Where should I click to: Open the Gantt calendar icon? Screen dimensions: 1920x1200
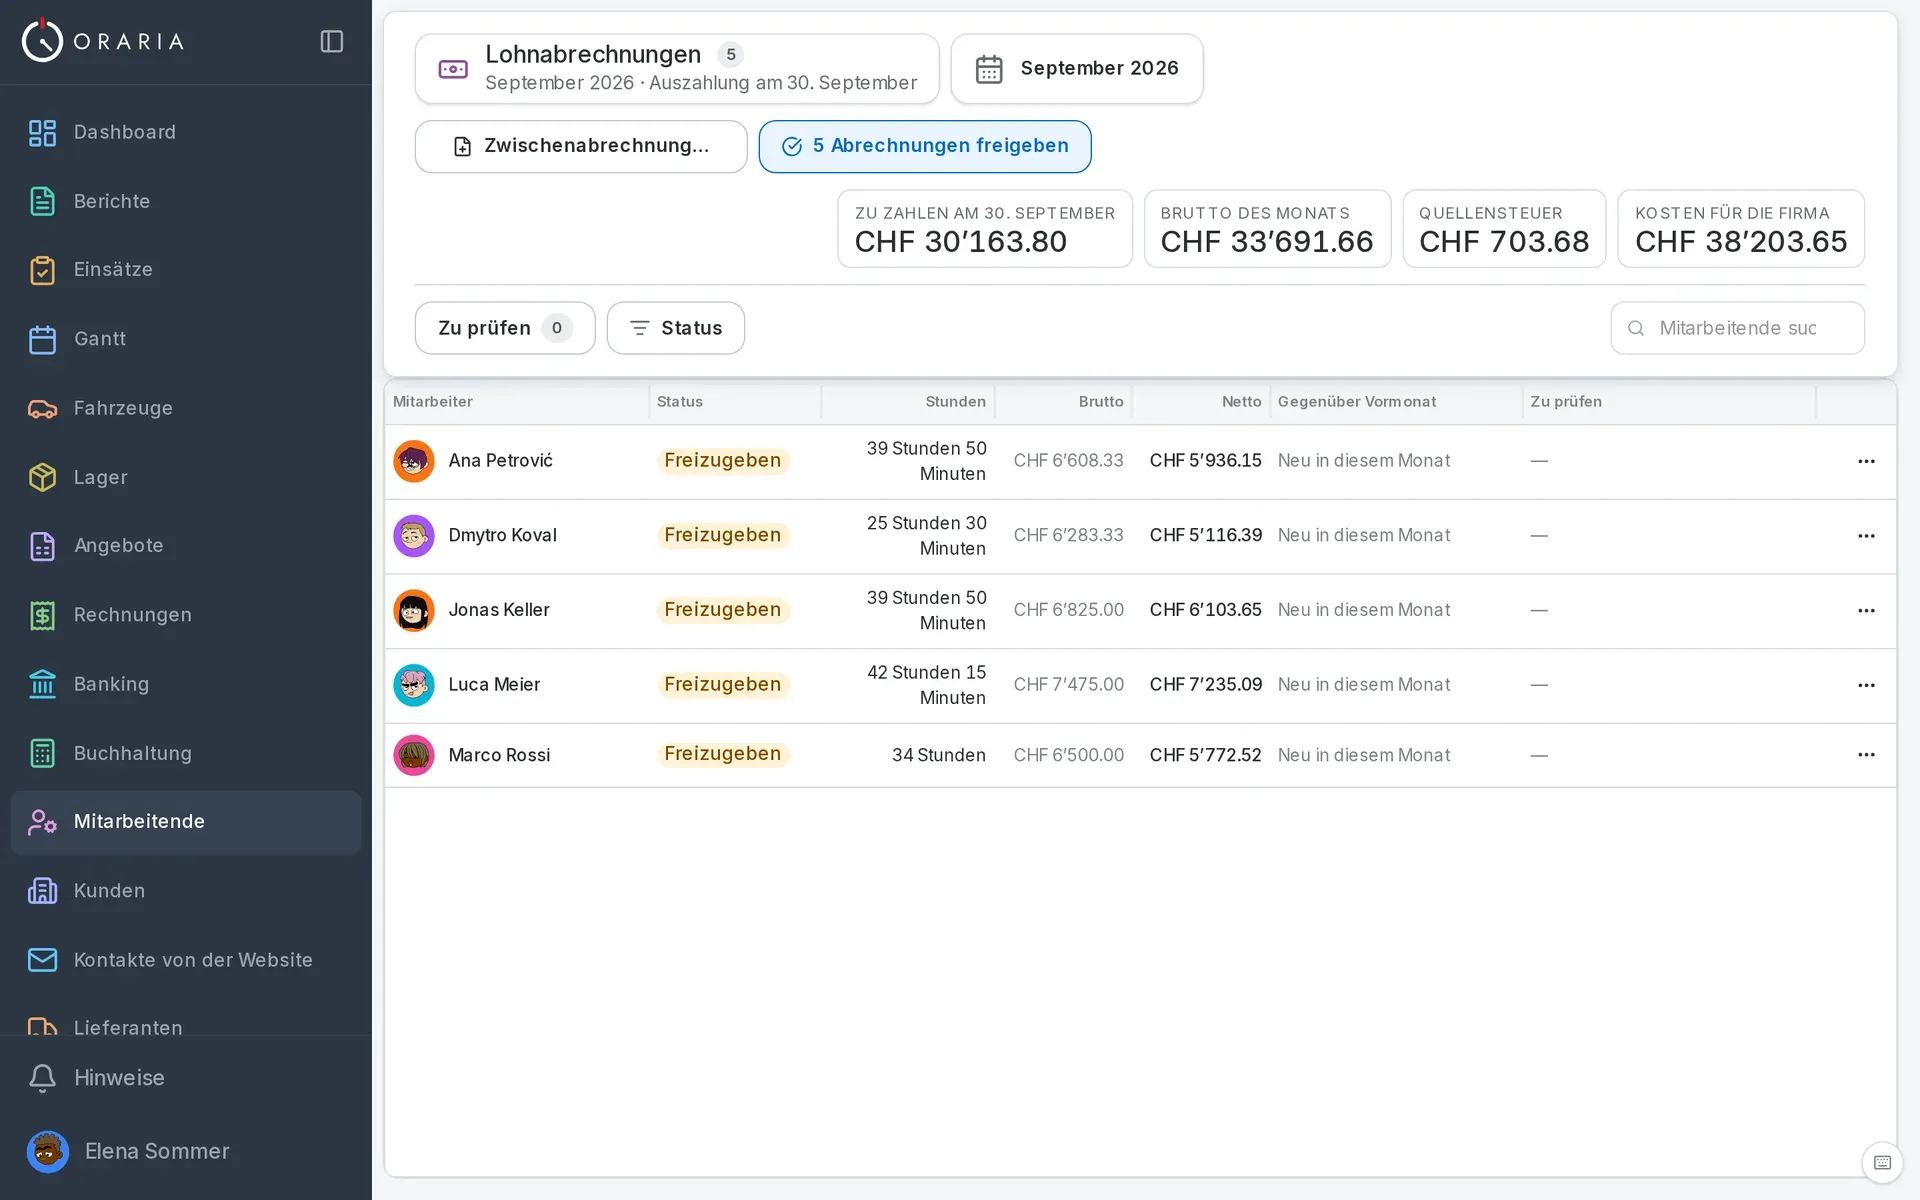[x=42, y=339]
